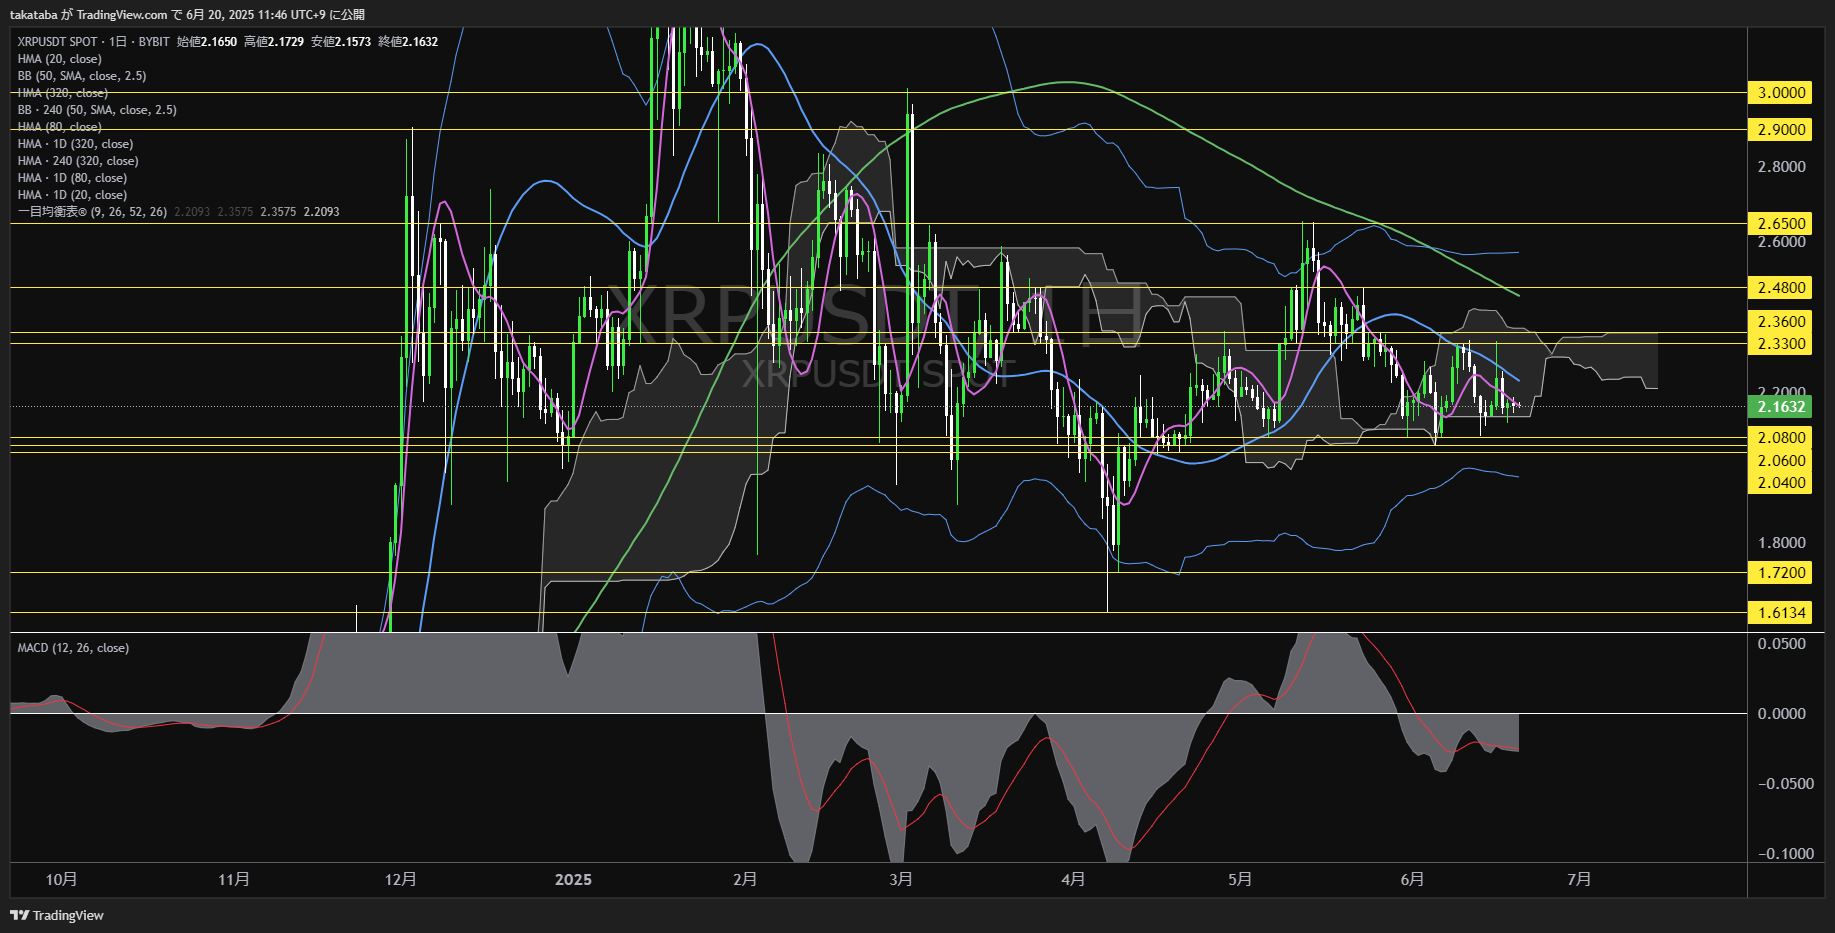Select the HMA (80, close) indicator label
Screen dimensions: 1835x933
pos(59,127)
